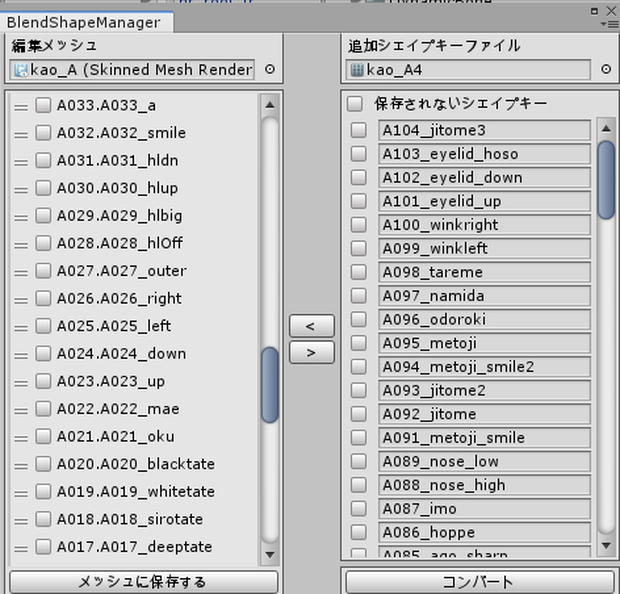Edit the A094_metoji_smile2 name field
The image size is (620, 594).
(x=484, y=367)
